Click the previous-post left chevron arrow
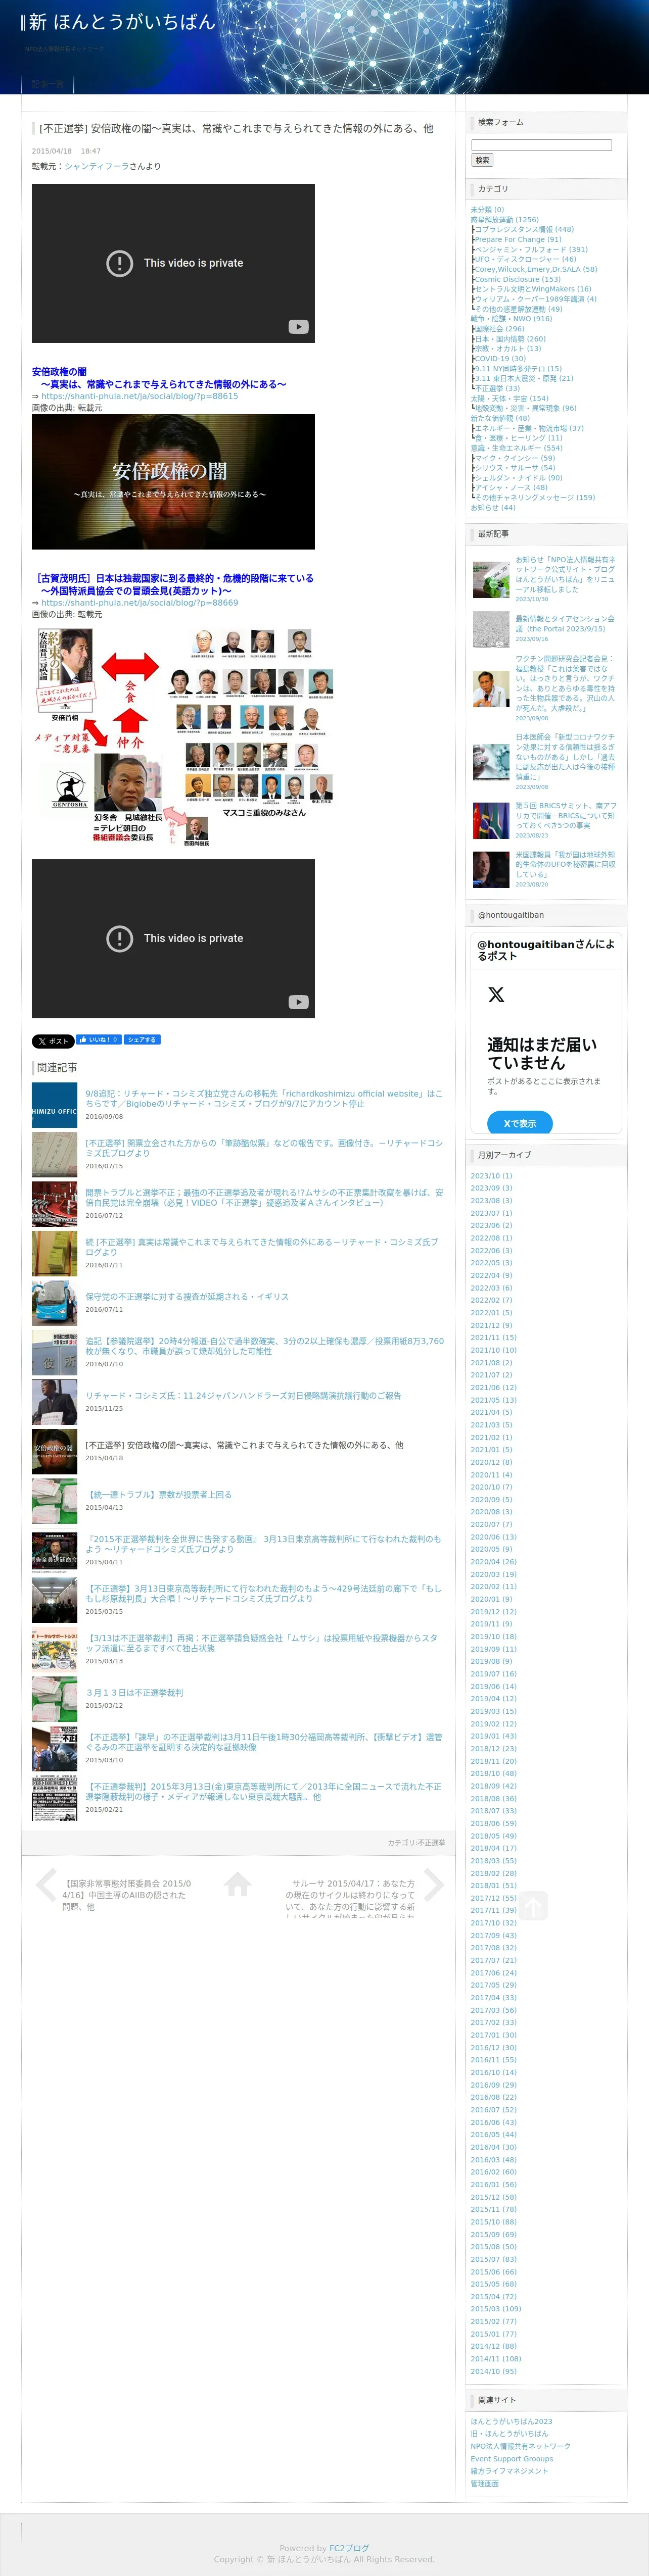Screen dimensions: 649x2576 [45, 1884]
